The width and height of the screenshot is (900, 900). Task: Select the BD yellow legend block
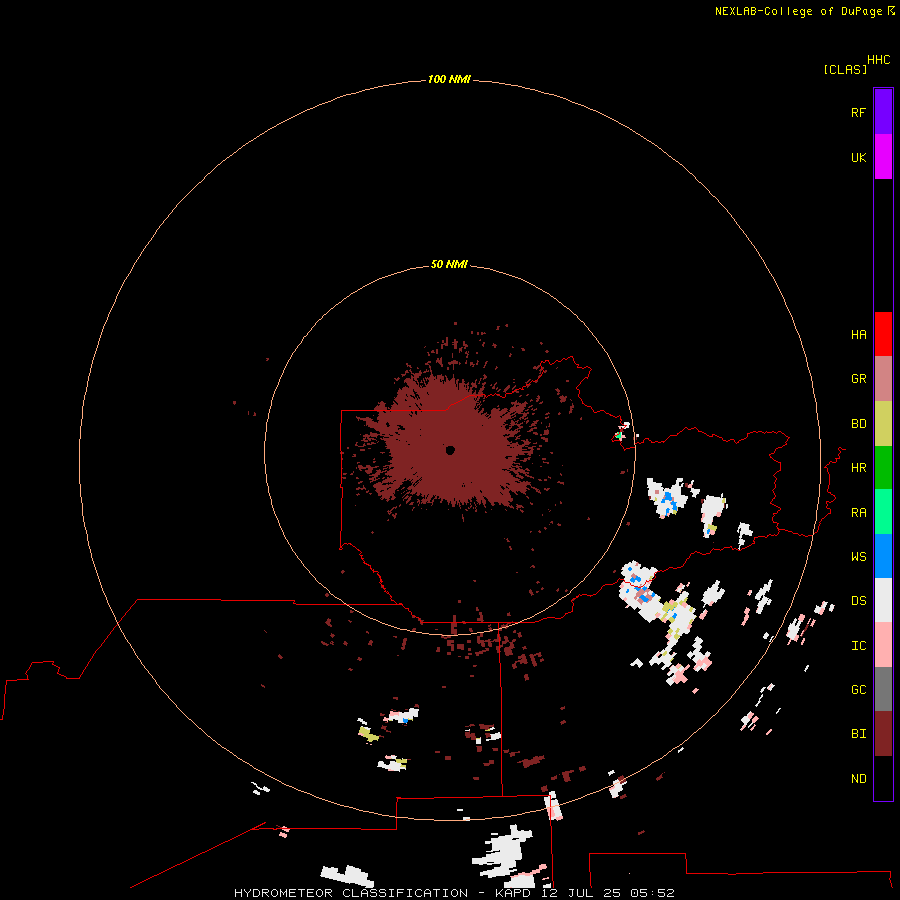pyautogui.click(x=883, y=424)
